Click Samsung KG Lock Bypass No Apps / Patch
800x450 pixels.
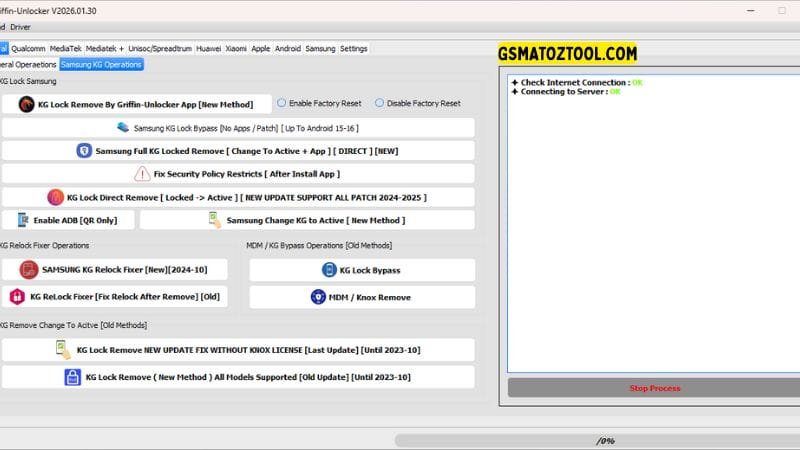click(x=238, y=128)
